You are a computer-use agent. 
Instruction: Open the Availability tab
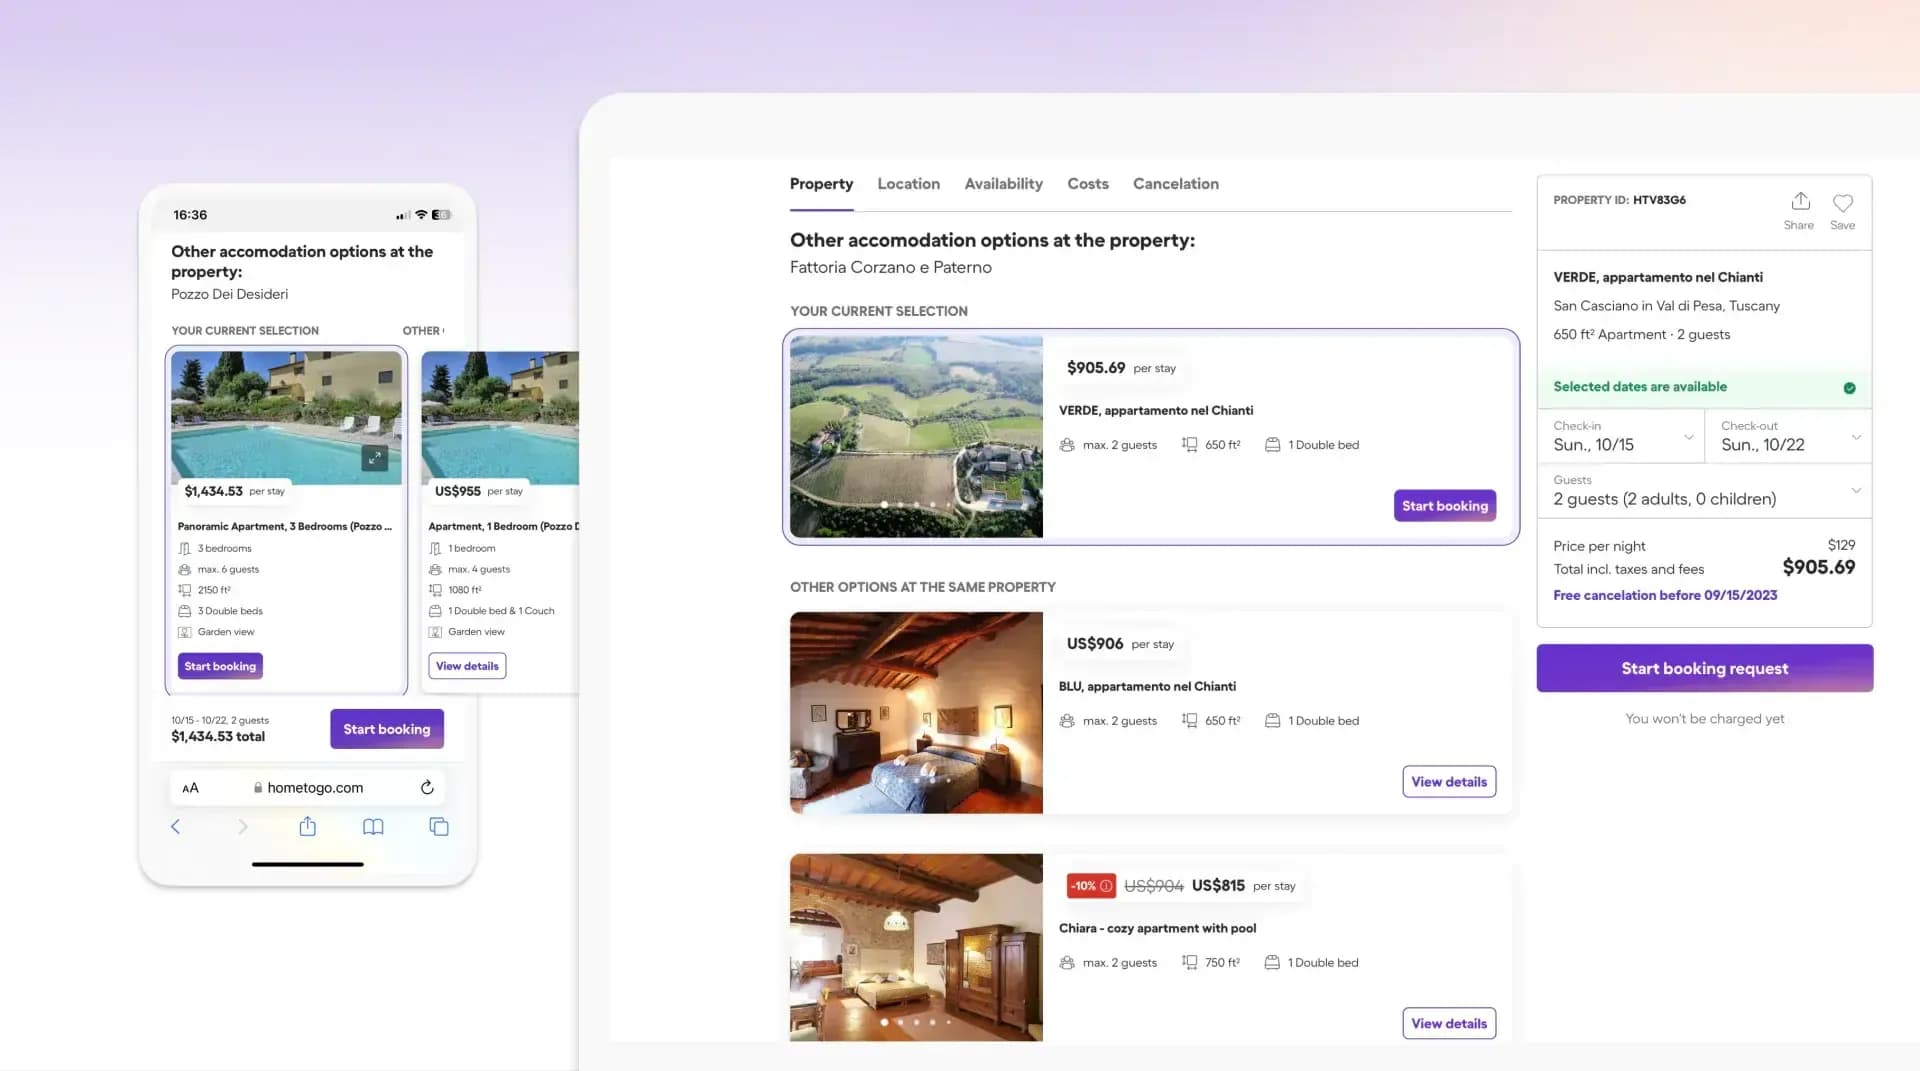1003,184
